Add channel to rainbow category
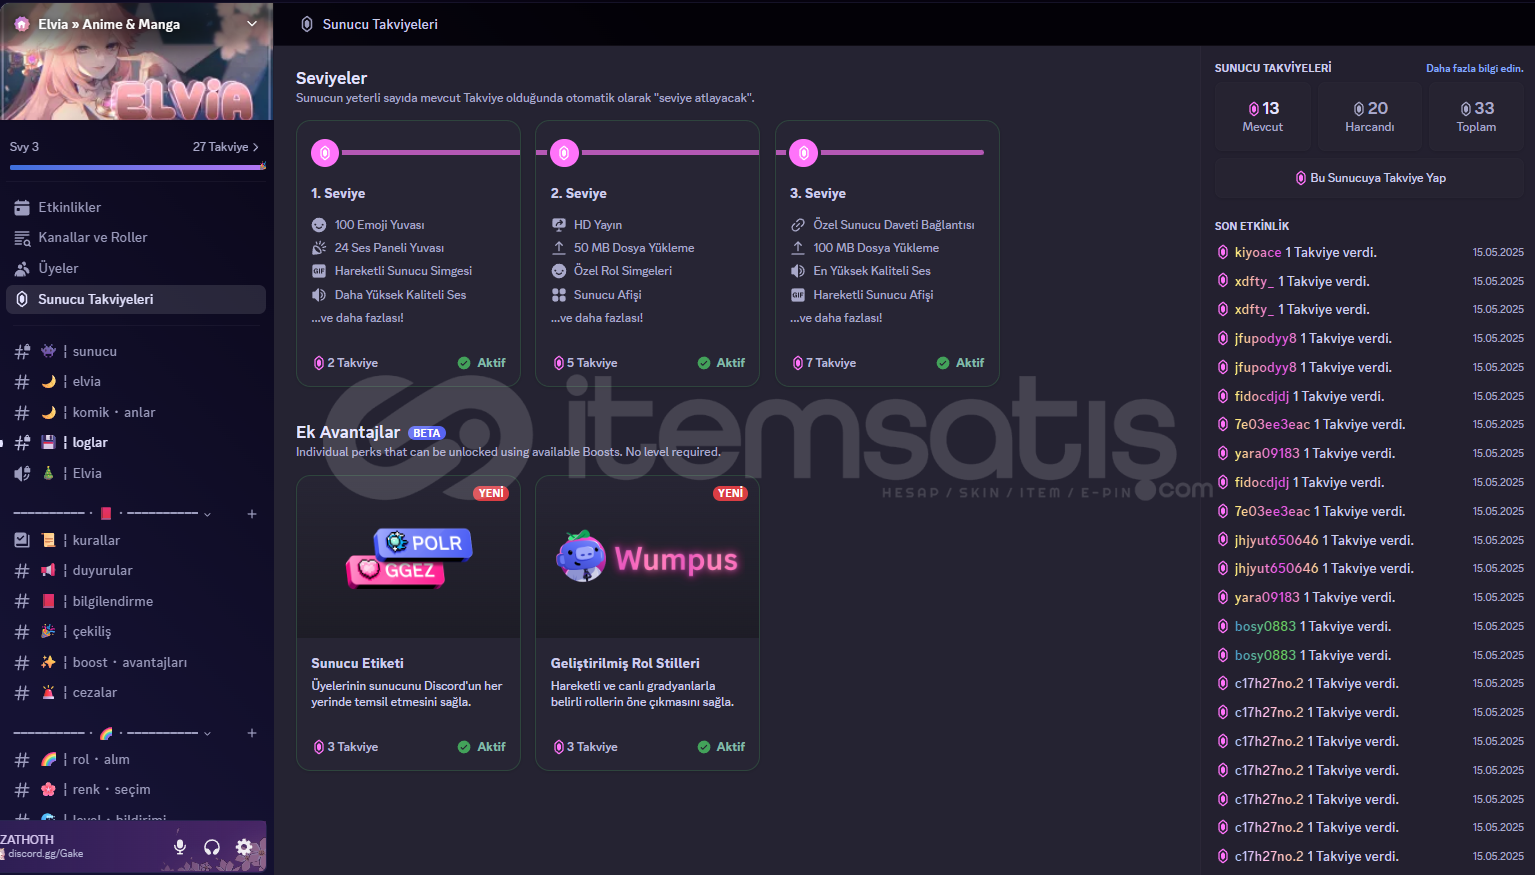 pos(252,733)
